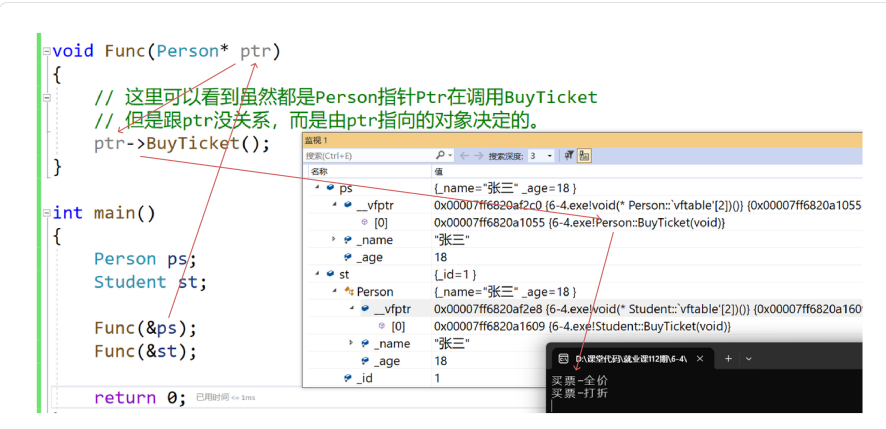Select the 监视 1 window title tab
The image size is (886, 429).
tap(316, 140)
